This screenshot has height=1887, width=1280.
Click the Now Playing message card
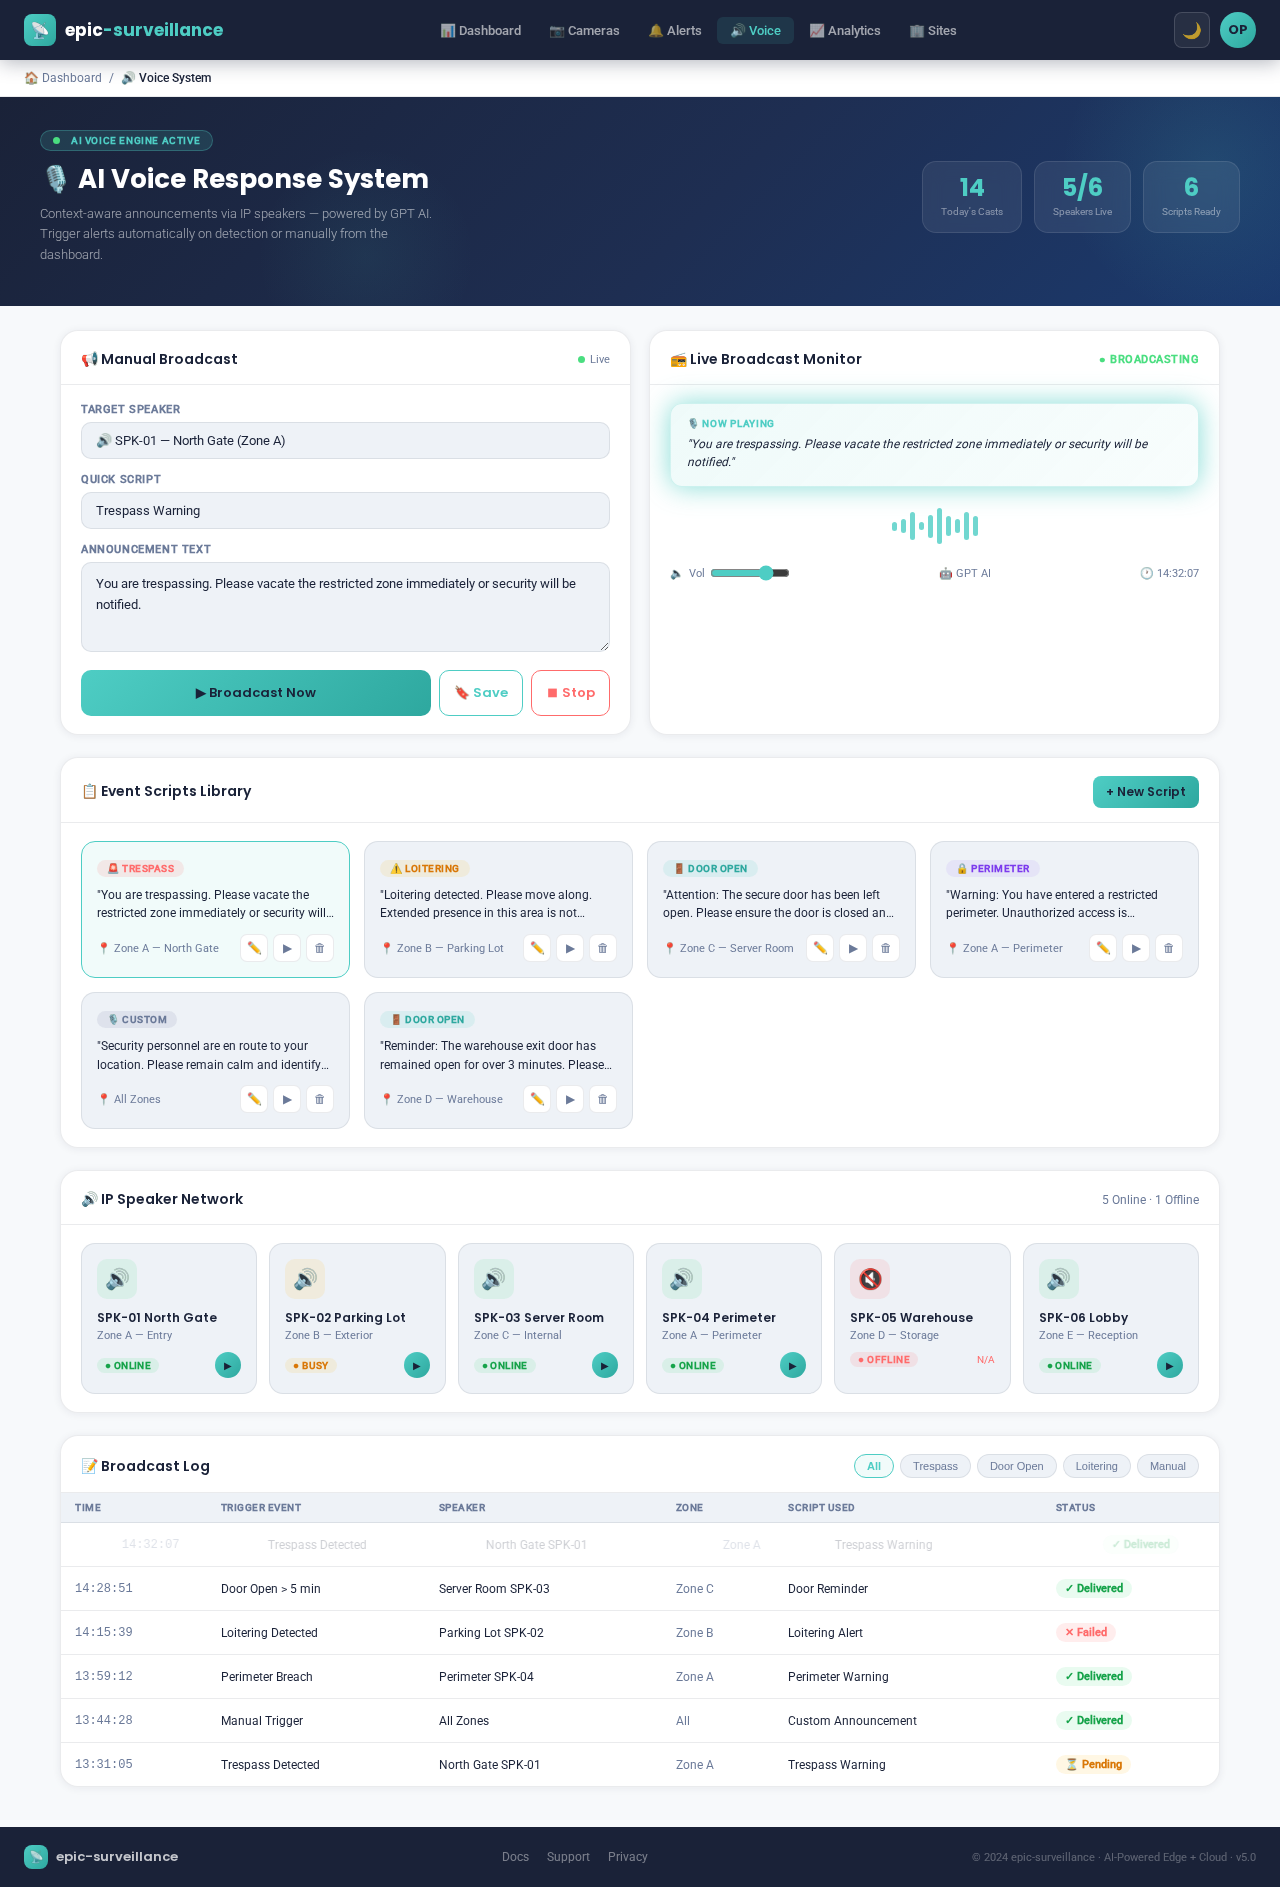pos(934,445)
